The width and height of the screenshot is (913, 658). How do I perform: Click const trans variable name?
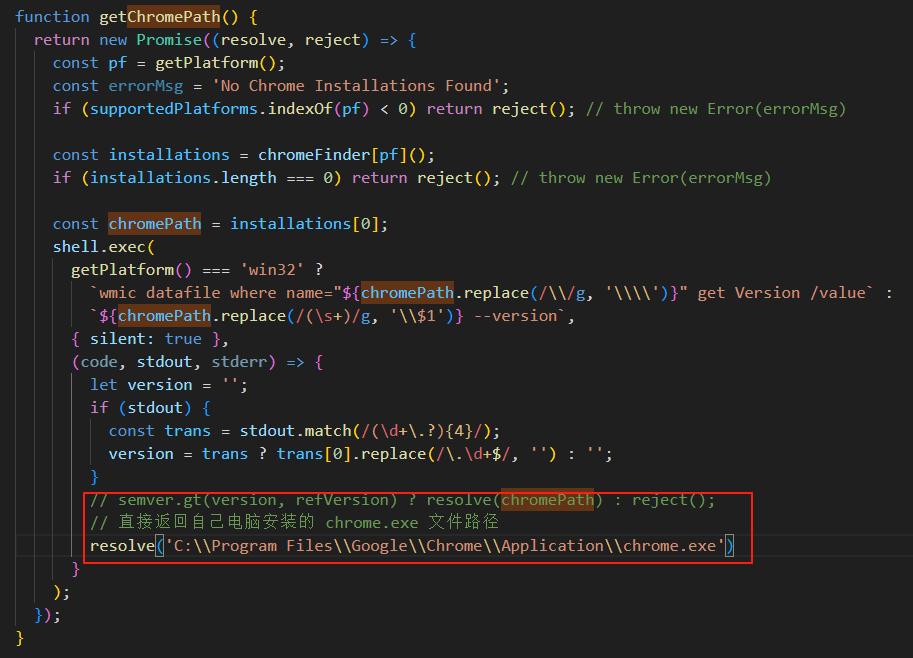tap(187, 431)
